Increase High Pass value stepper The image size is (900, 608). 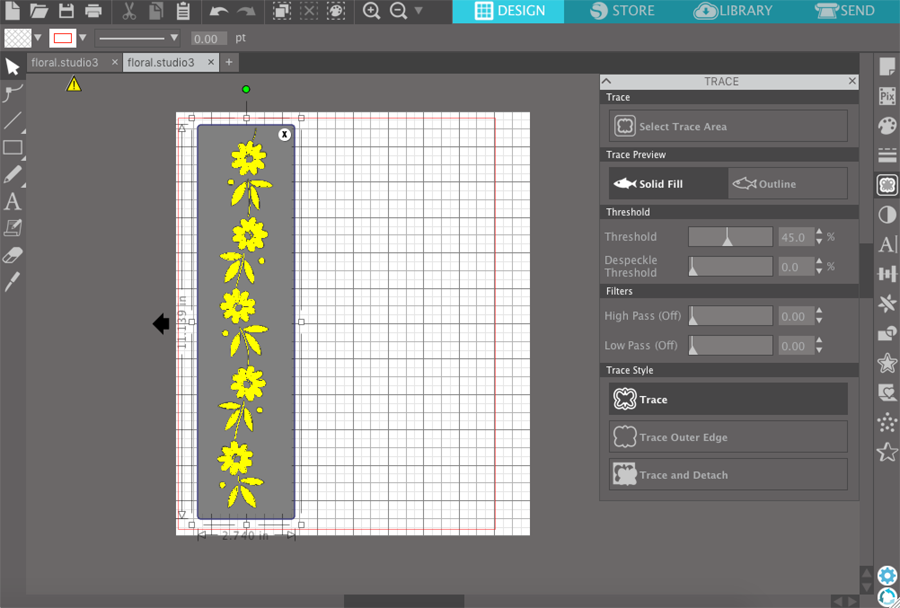[819, 311]
